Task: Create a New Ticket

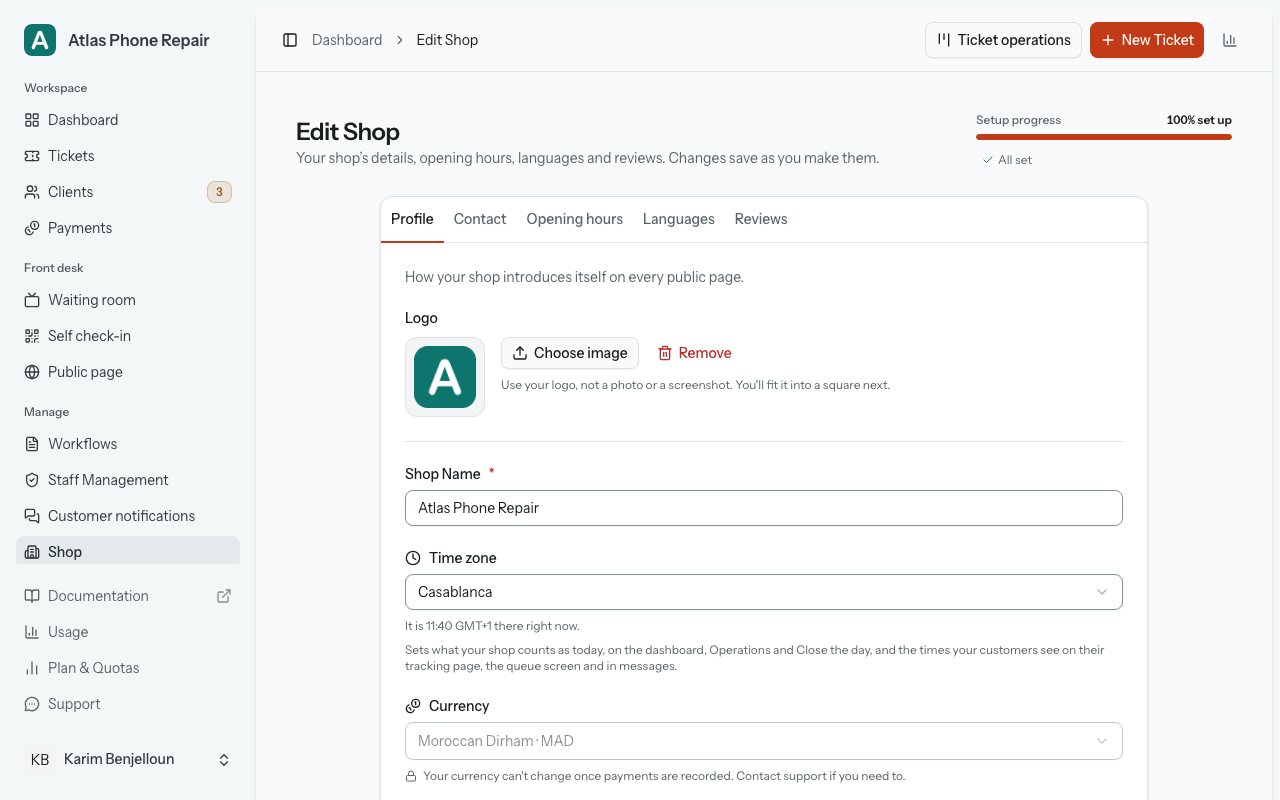Action: pos(1147,40)
